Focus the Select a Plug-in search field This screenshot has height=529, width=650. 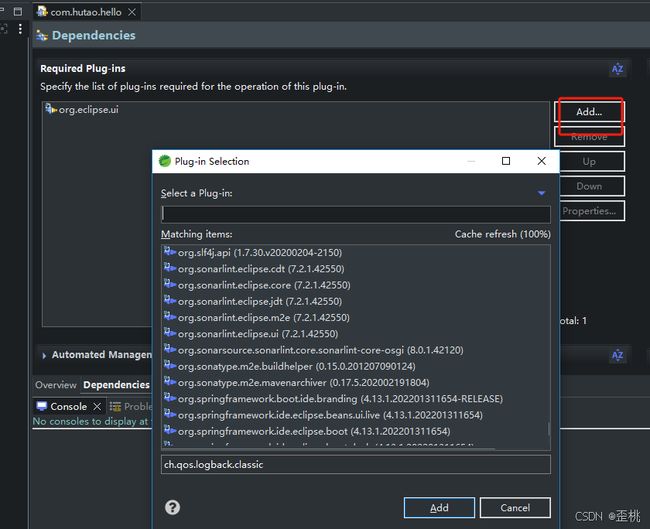coord(356,214)
